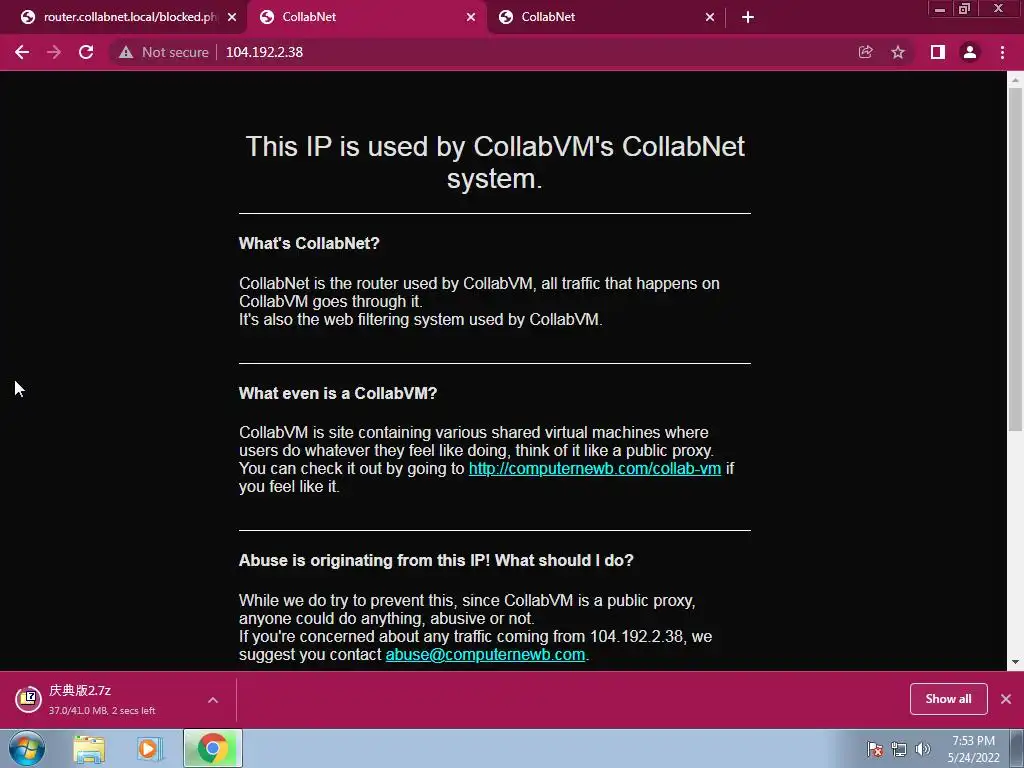The height and width of the screenshot is (768, 1024).
Task: Open a new browser tab
Action: (x=748, y=18)
